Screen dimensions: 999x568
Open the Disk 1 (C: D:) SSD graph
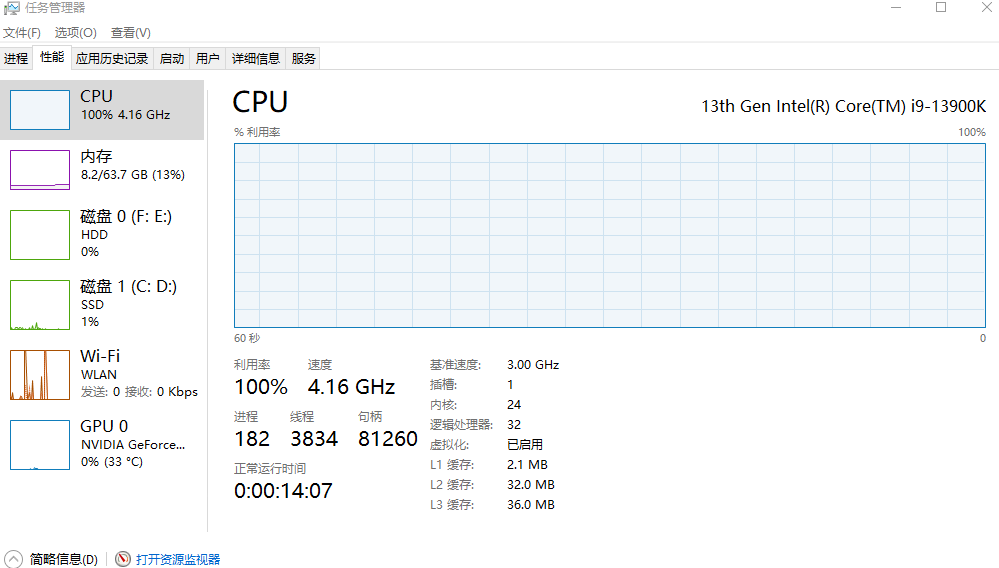point(40,304)
